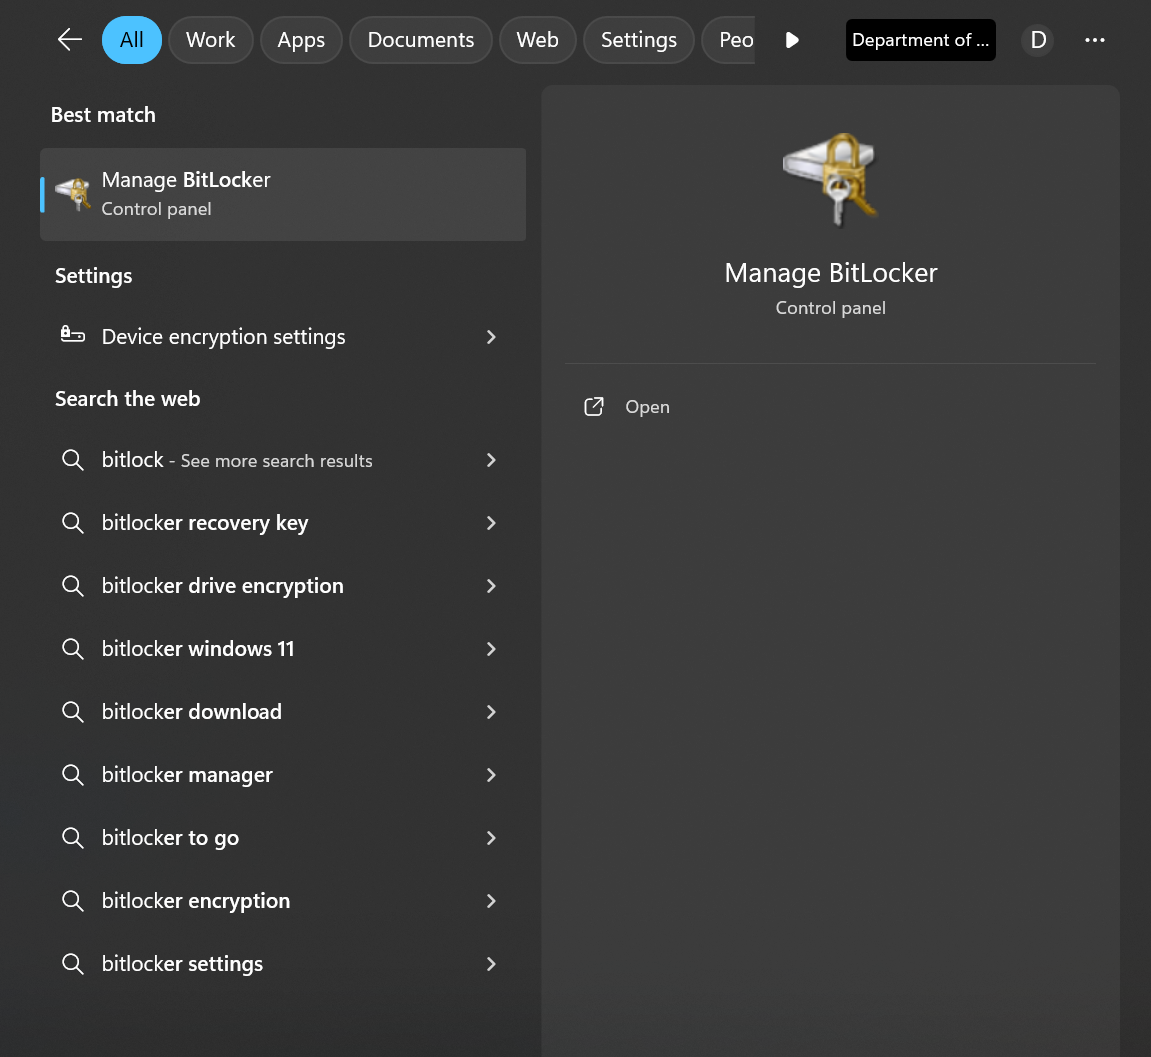Open Device encryption settings result
This screenshot has width=1151, height=1057.
point(283,337)
